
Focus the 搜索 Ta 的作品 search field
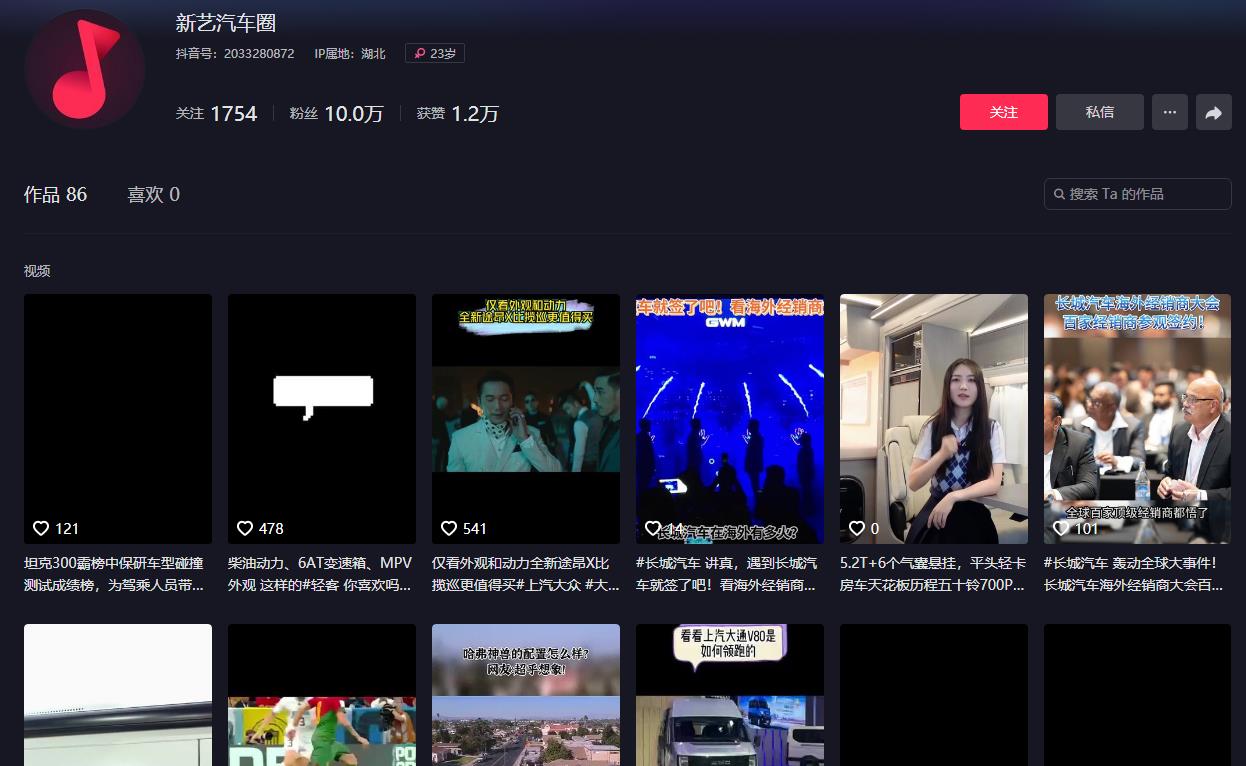[x=1138, y=194]
